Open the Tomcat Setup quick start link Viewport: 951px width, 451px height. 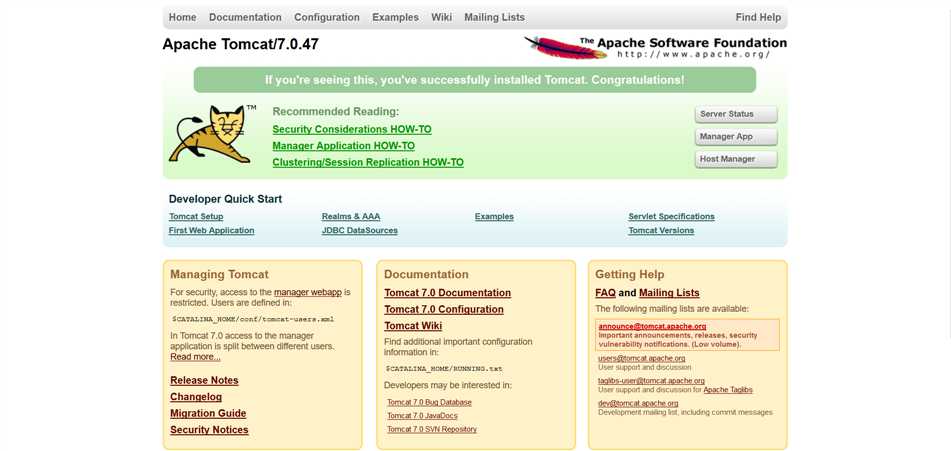pos(196,216)
